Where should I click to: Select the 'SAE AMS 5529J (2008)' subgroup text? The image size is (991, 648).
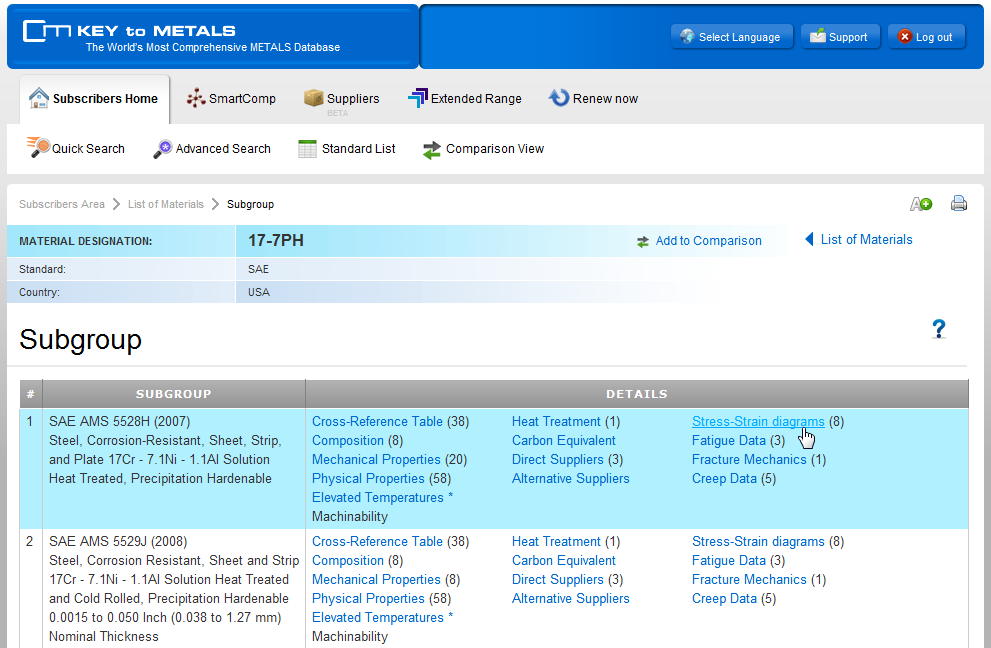pos(118,542)
